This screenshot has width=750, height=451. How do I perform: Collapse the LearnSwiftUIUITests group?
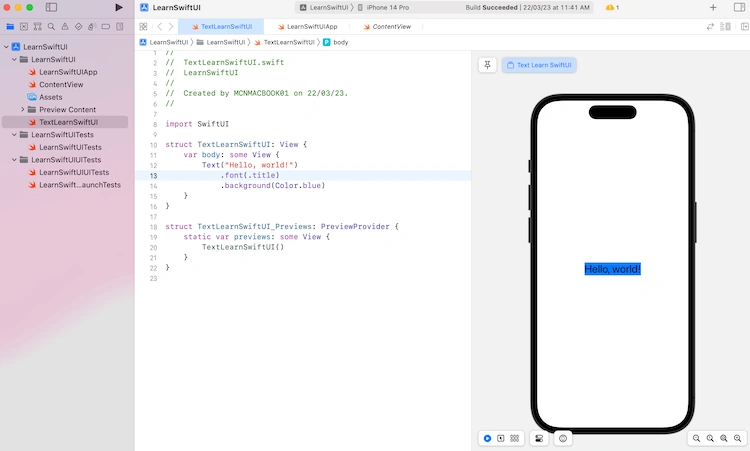(14, 160)
